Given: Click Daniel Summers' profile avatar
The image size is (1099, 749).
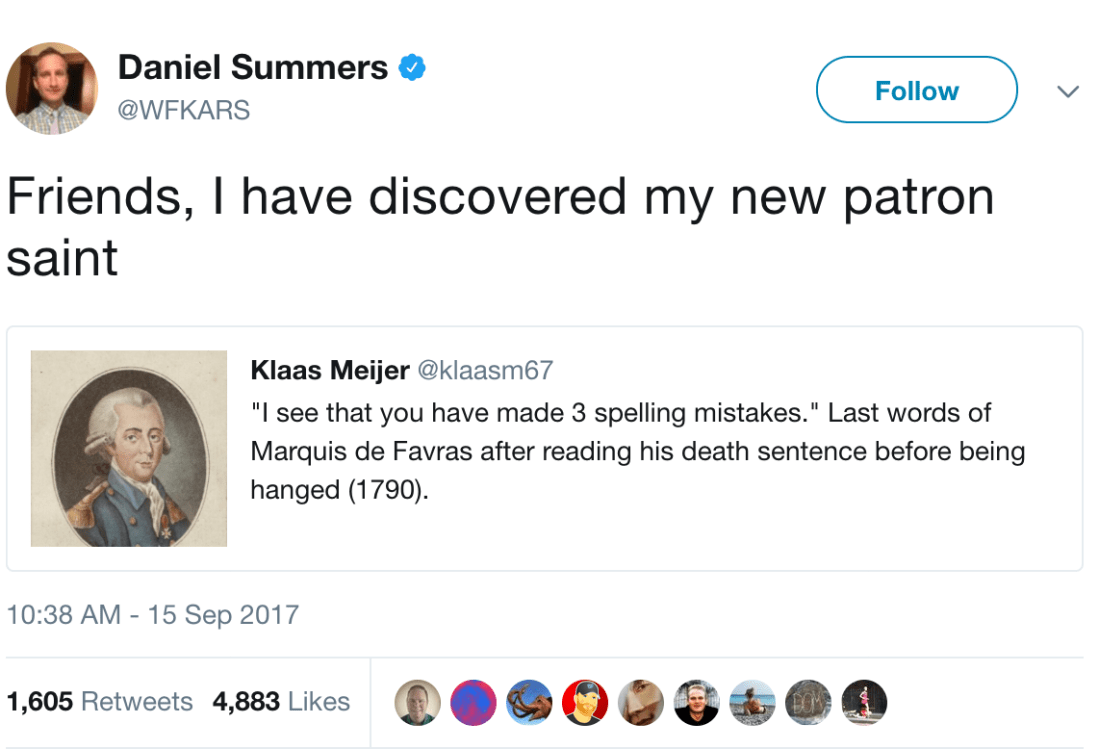Looking at the screenshot, I should coord(52,88).
